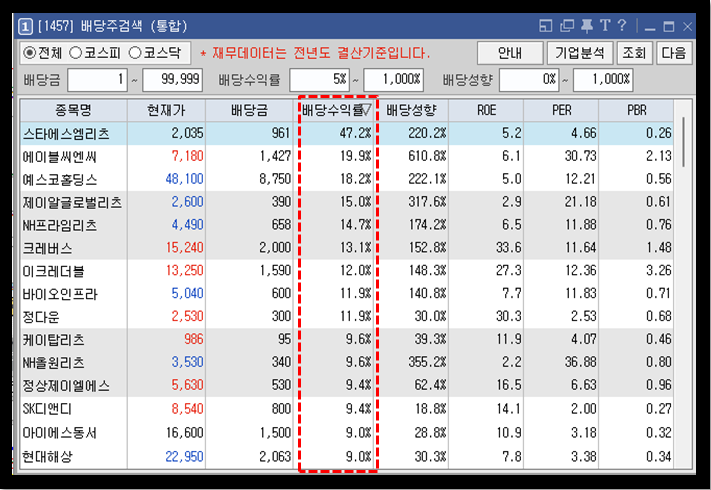Image resolution: width=711 pixels, height=490 pixels.
Task: Open help with the question mark icon
Action: pyautogui.click(x=622, y=25)
